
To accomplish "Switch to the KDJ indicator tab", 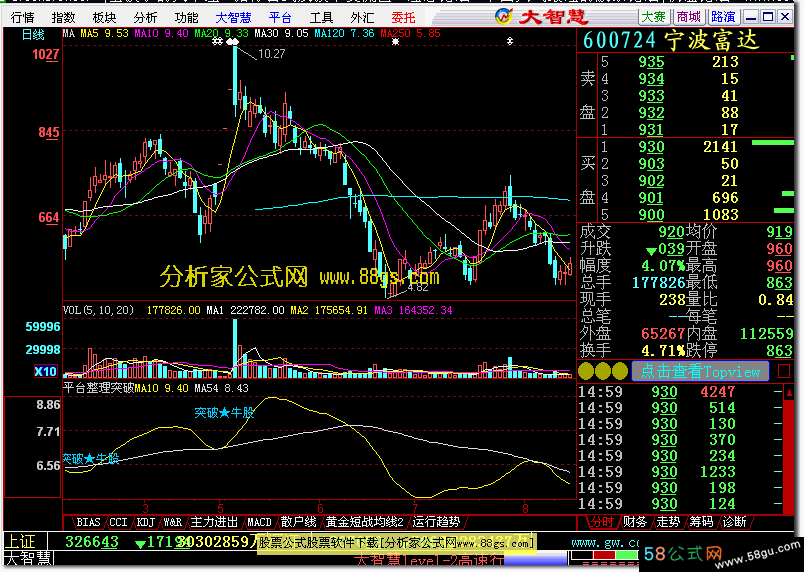I will tap(146, 522).
